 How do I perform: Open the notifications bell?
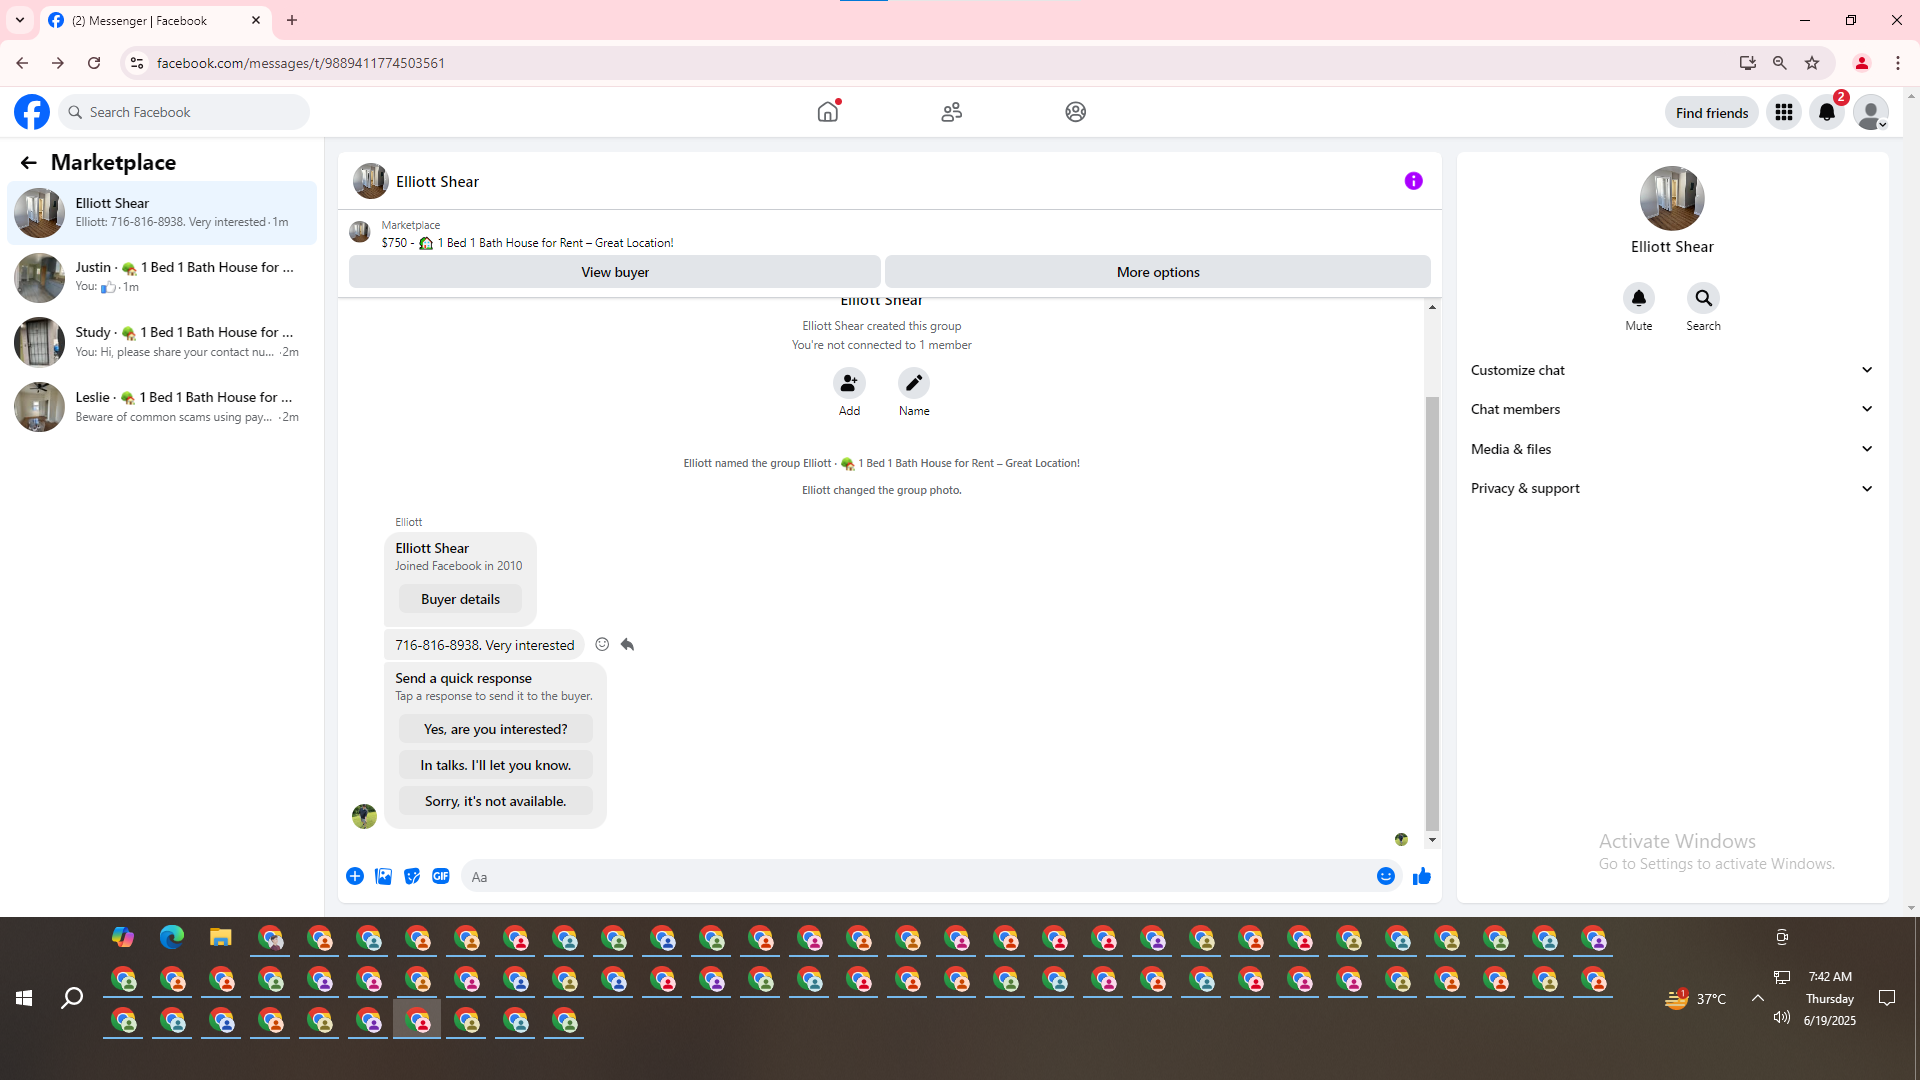(x=1827, y=113)
